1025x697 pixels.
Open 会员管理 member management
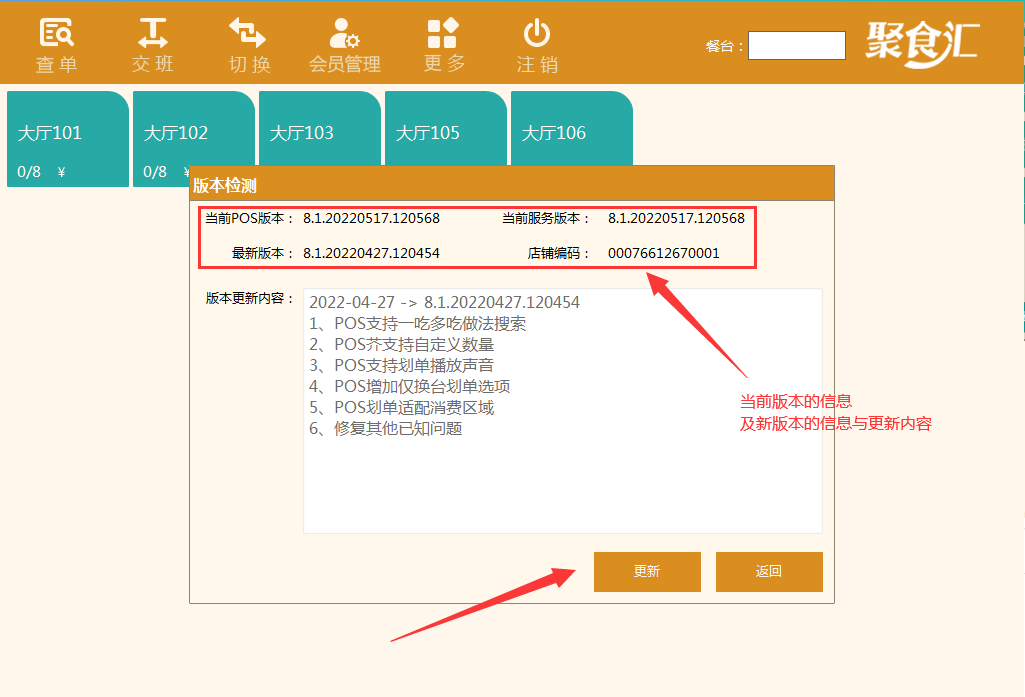(x=344, y=45)
